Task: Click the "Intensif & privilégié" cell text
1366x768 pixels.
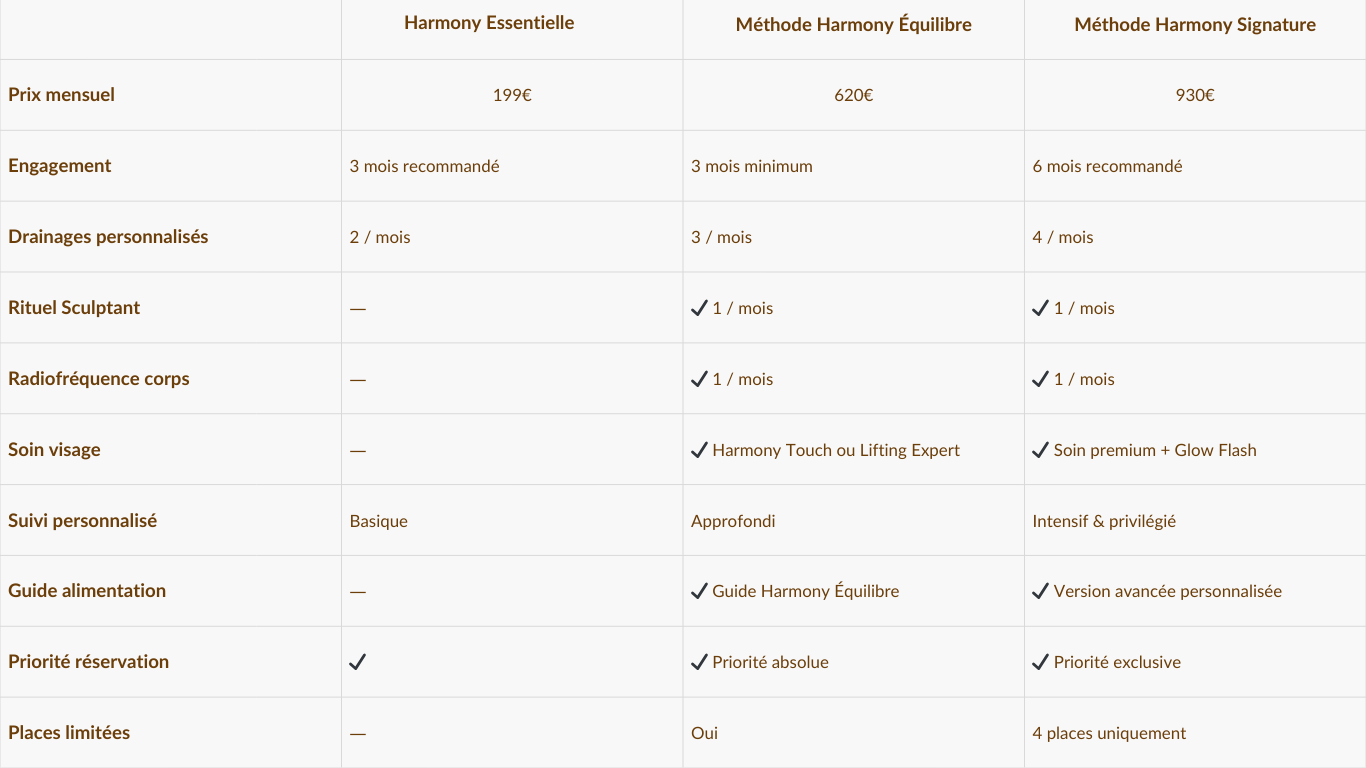Action: pyautogui.click(x=1104, y=521)
